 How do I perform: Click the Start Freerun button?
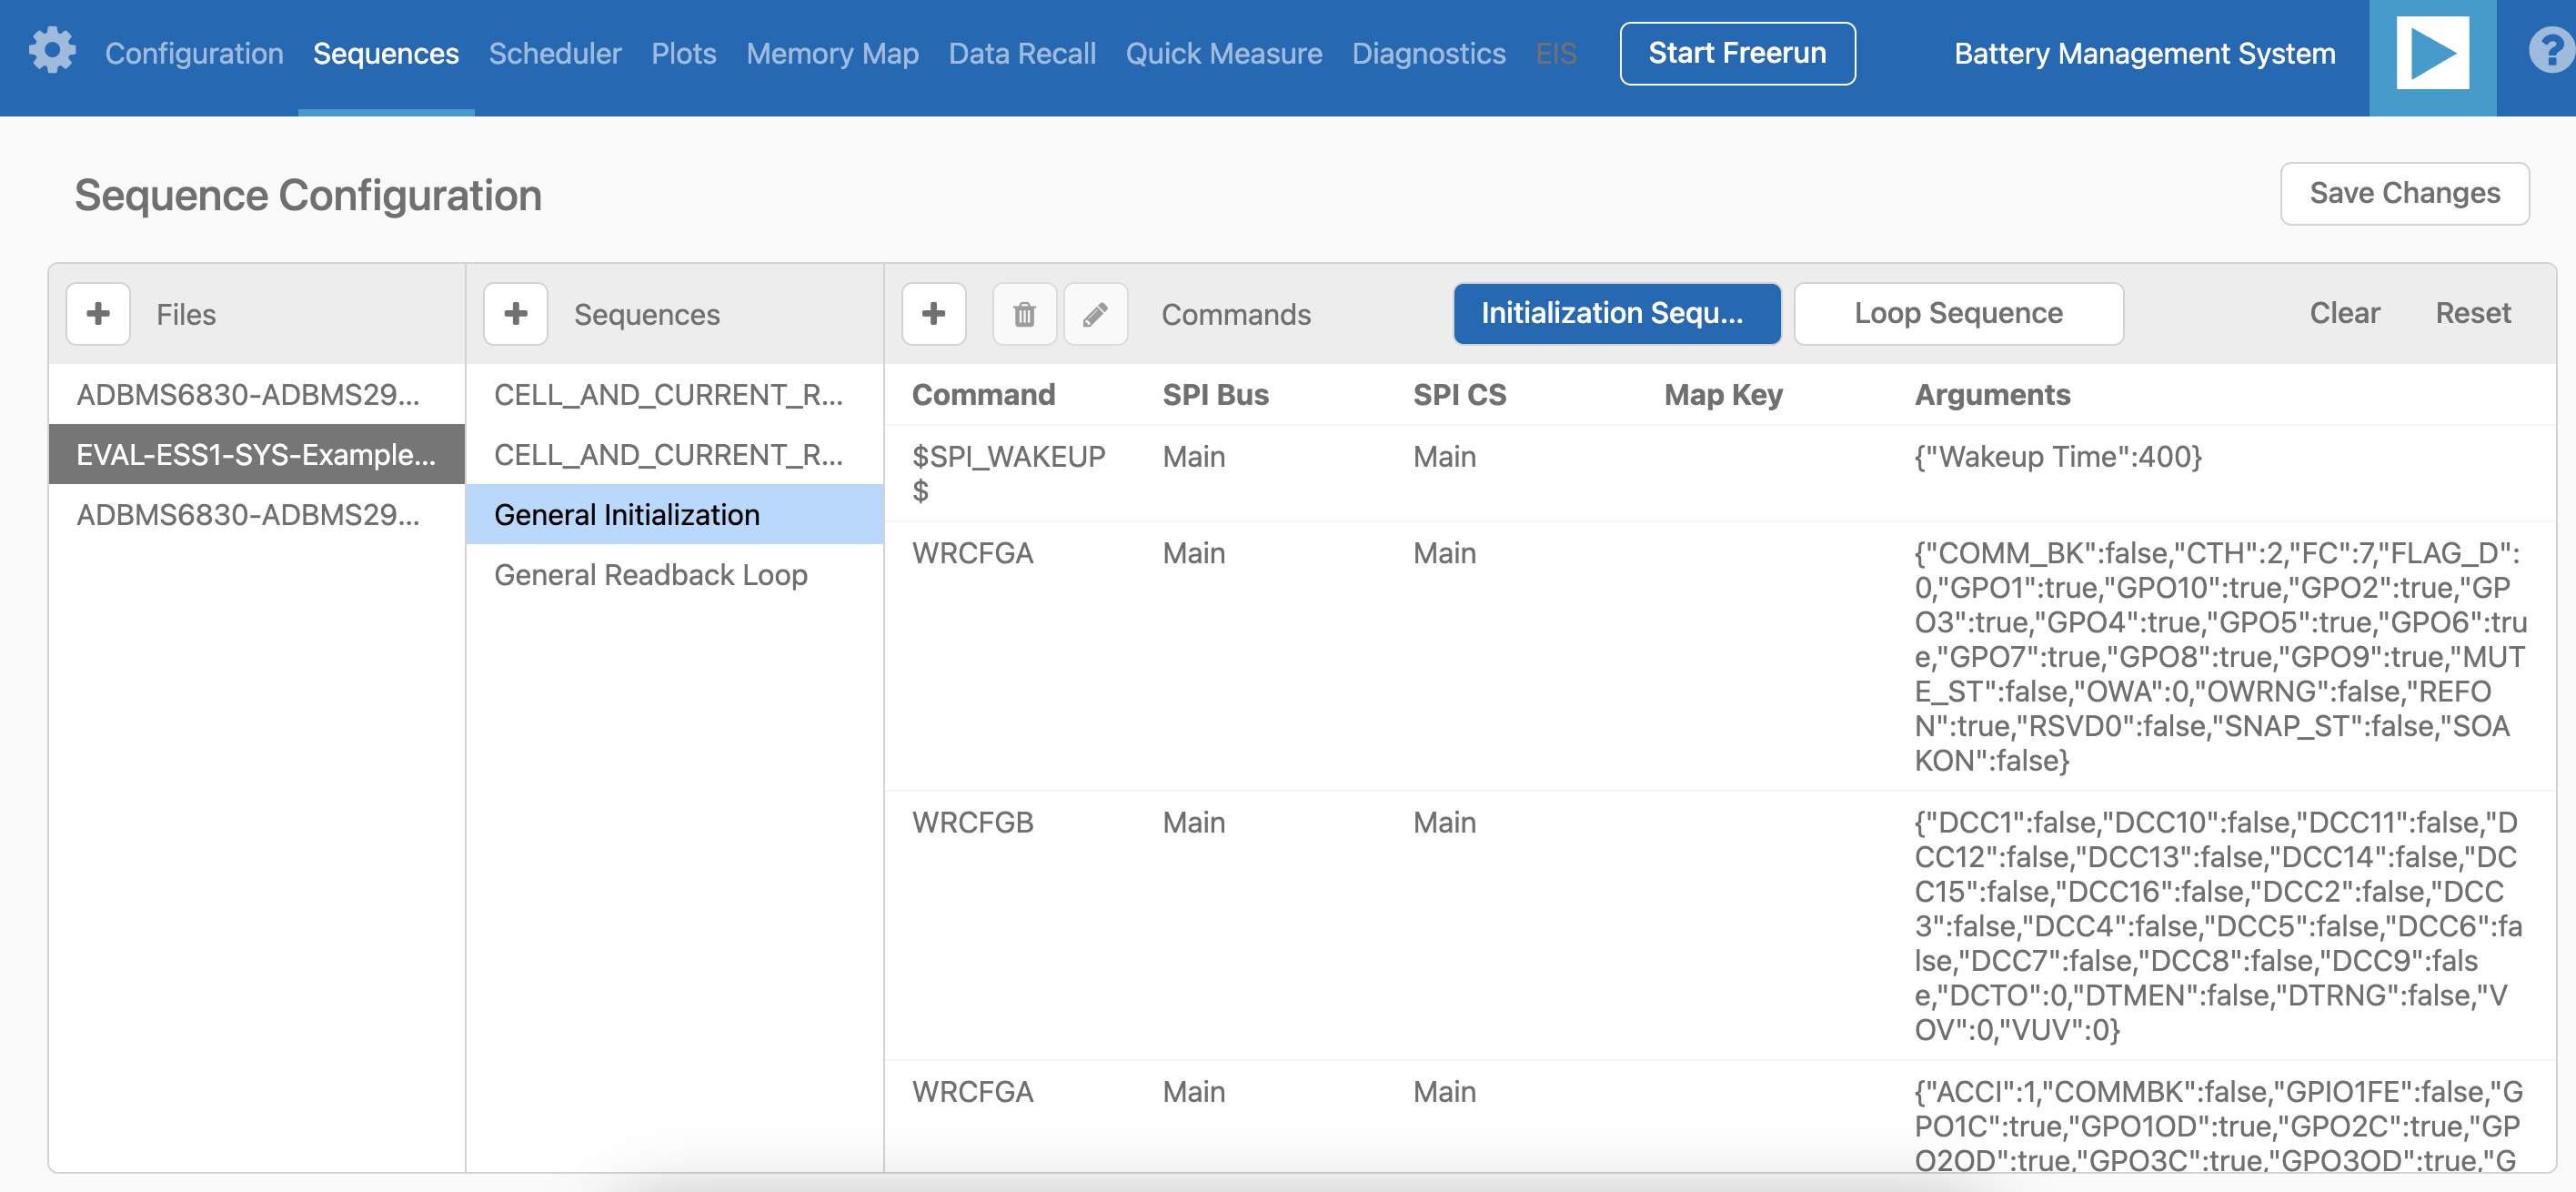click(x=1738, y=53)
